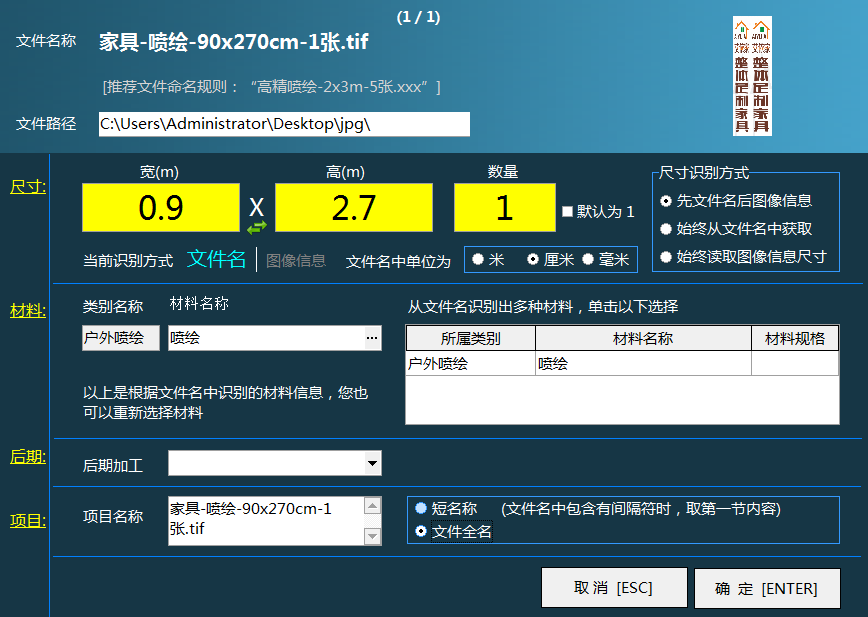Expand the 后期加工 dropdown
Screen dimensions: 868x617
[x=373, y=463]
